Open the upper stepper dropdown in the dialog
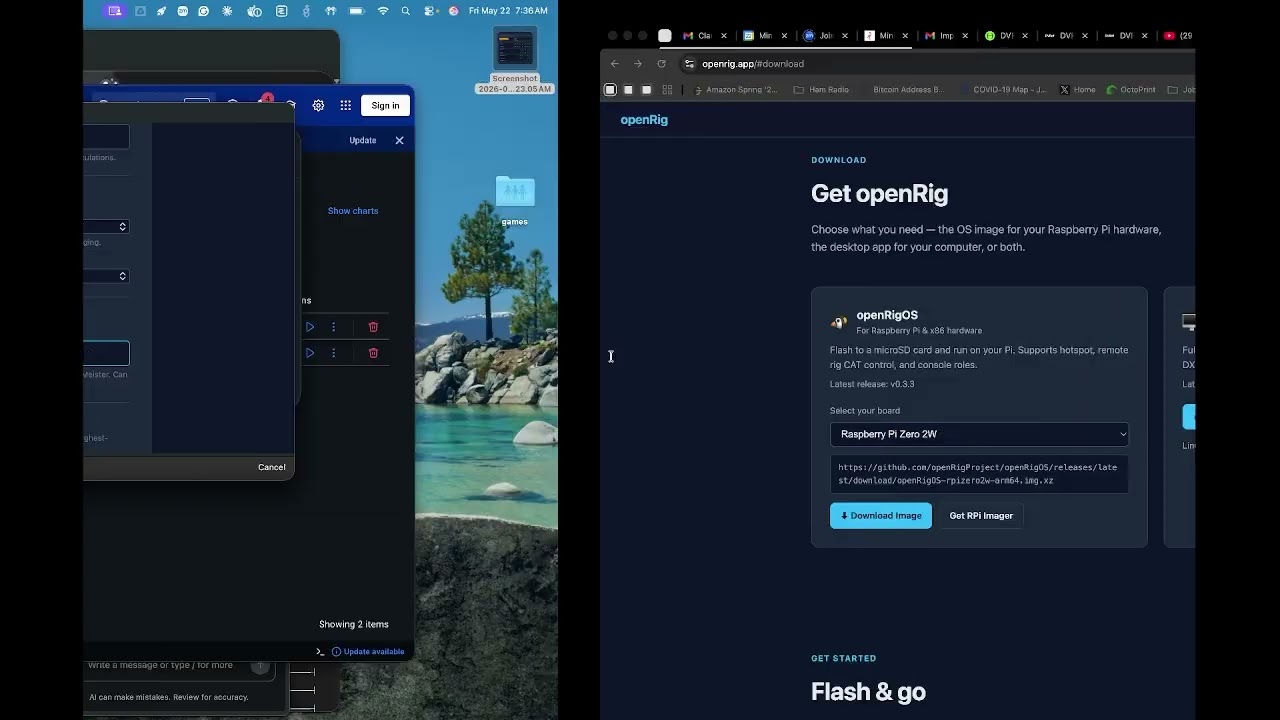This screenshot has width=1280, height=720. 107,227
